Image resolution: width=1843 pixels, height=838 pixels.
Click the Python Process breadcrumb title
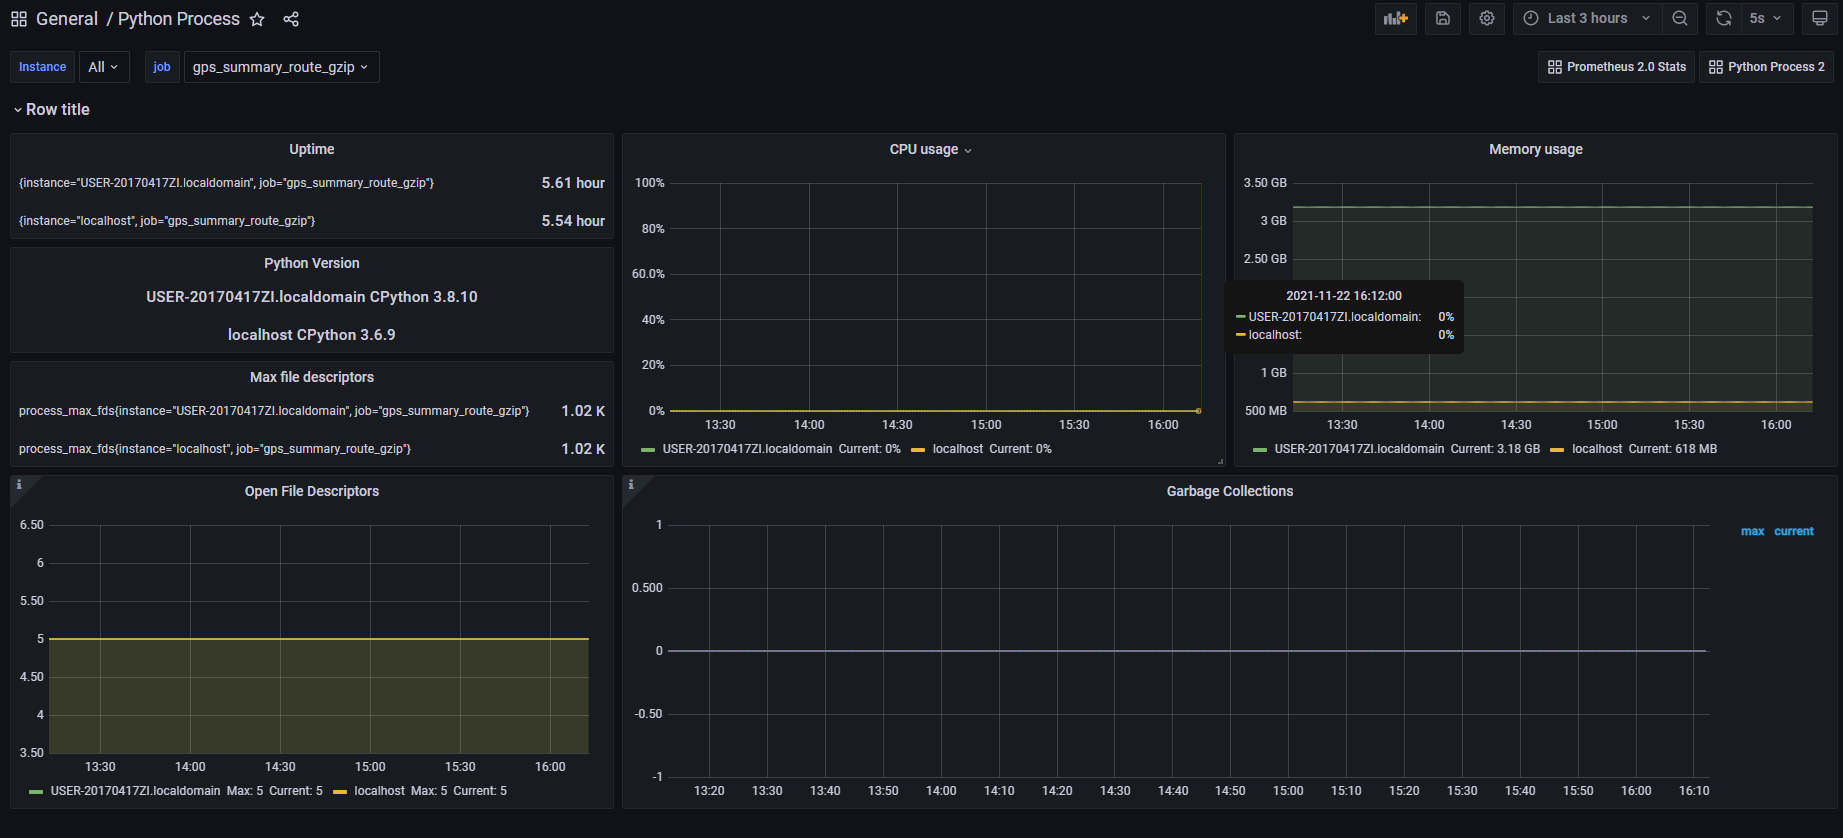(179, 19)
